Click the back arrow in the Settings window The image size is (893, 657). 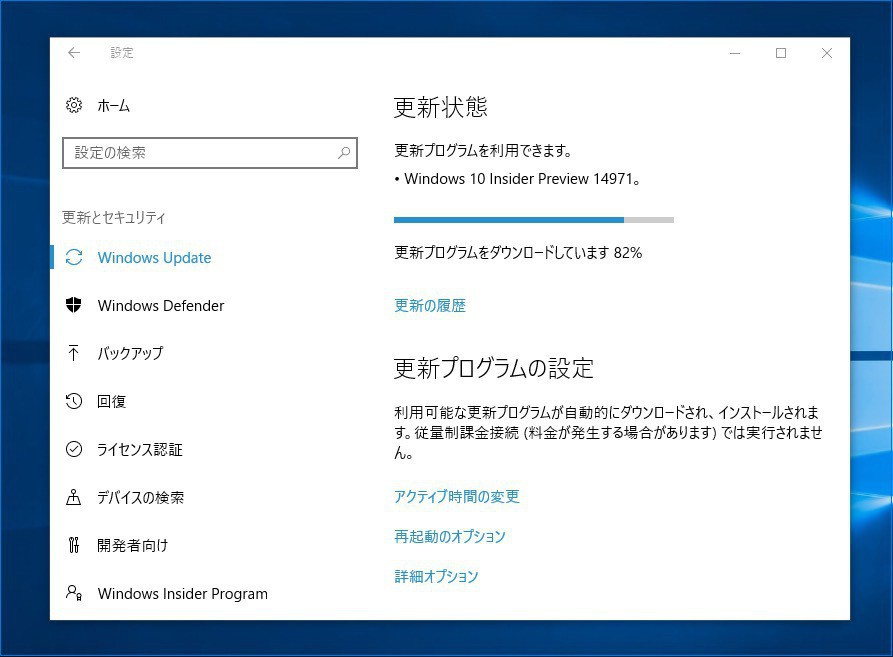(74, 53)
